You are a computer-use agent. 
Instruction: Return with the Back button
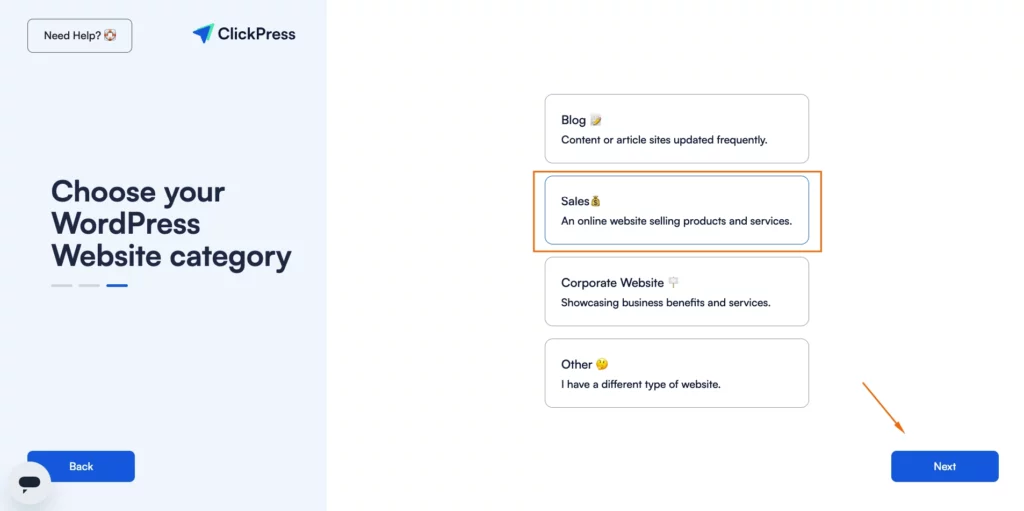click(81, 467)
